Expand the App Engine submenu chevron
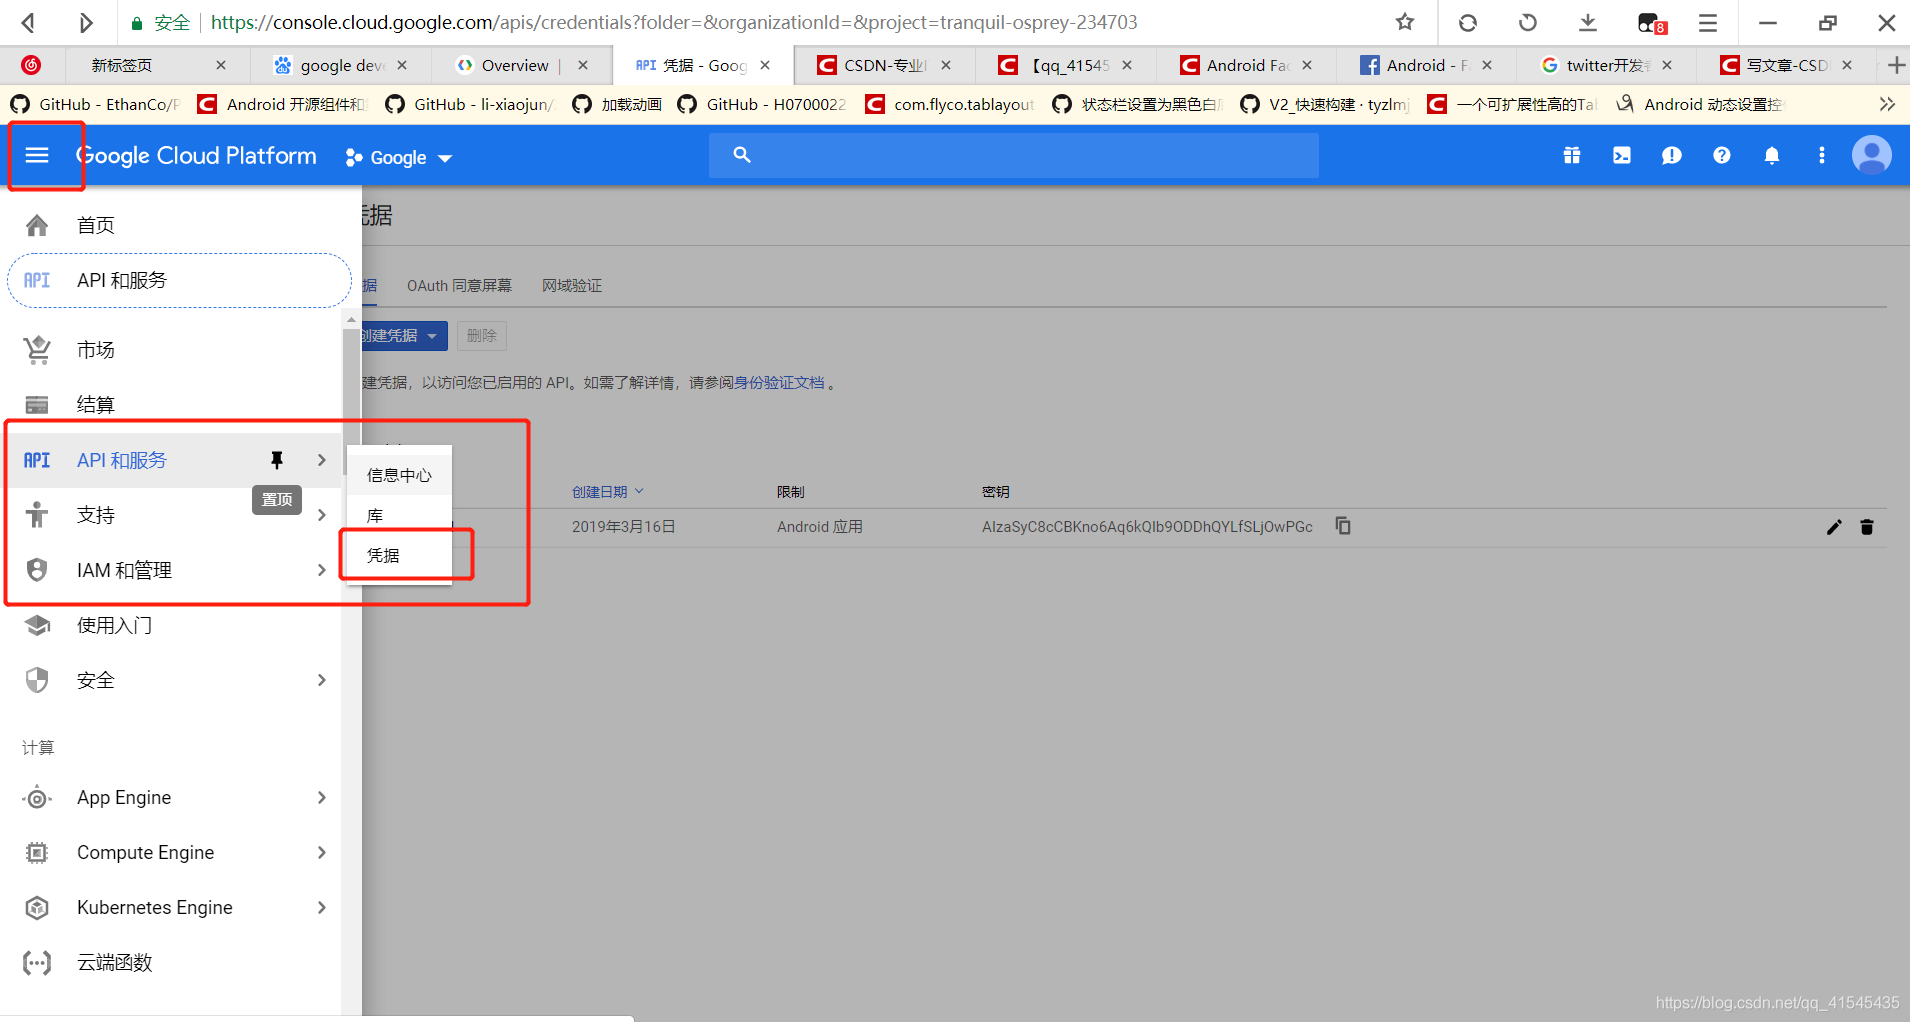The width and height of the screenshot is (1910, 1022). pos(321,797)
